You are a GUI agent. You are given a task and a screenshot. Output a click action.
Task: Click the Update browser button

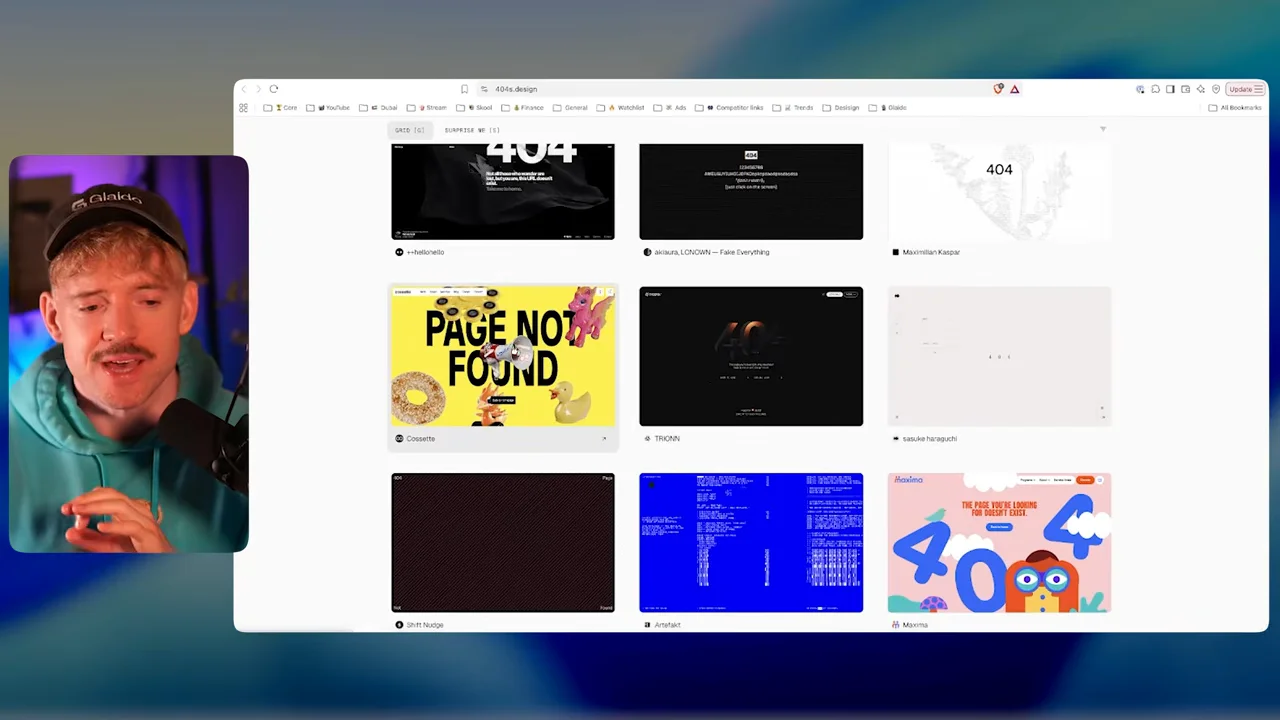point(1246,89)
